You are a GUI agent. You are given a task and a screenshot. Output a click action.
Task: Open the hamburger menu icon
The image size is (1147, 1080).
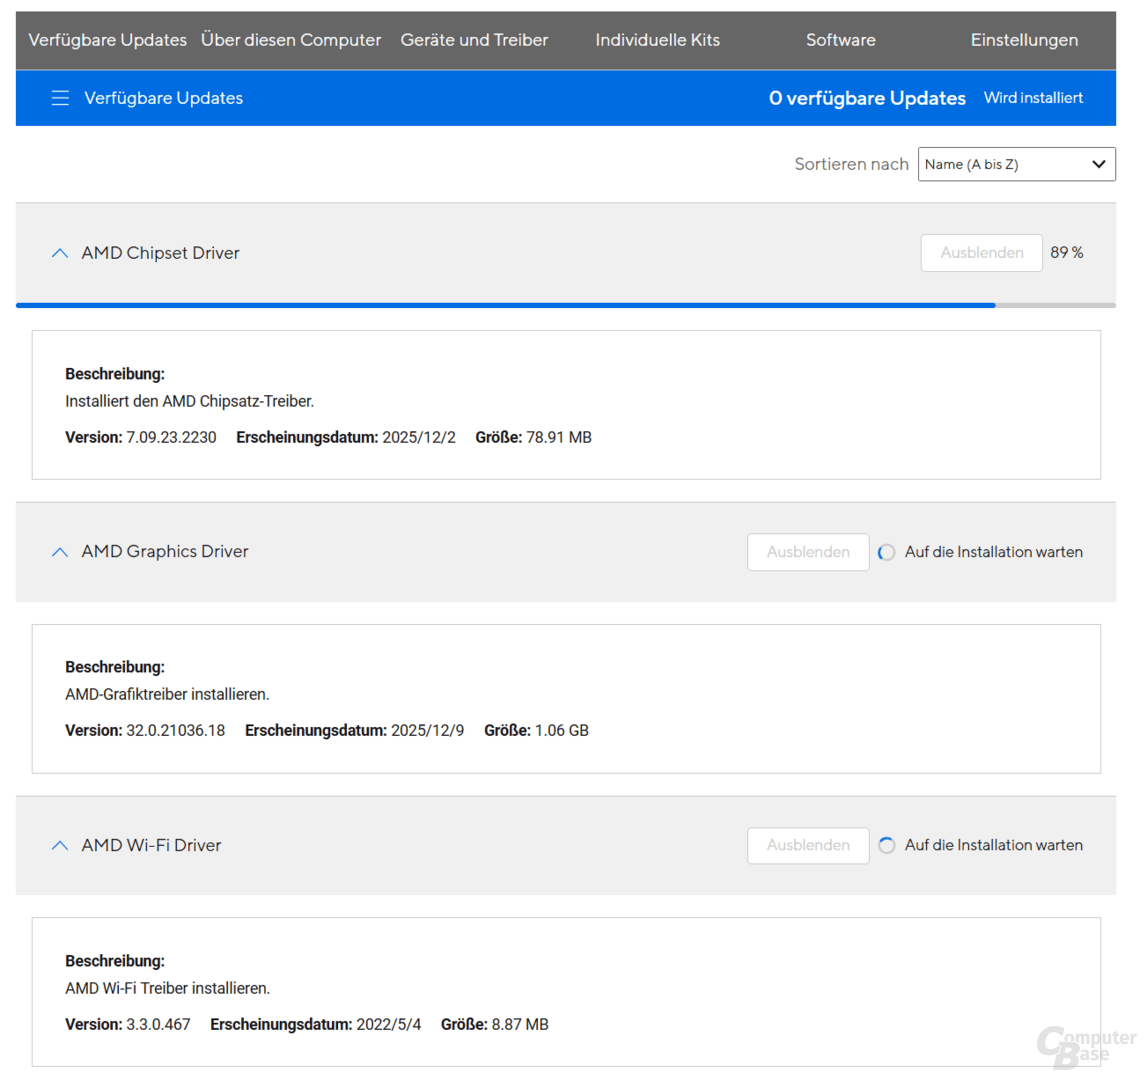pyautogui.click(x=60, y=98)
